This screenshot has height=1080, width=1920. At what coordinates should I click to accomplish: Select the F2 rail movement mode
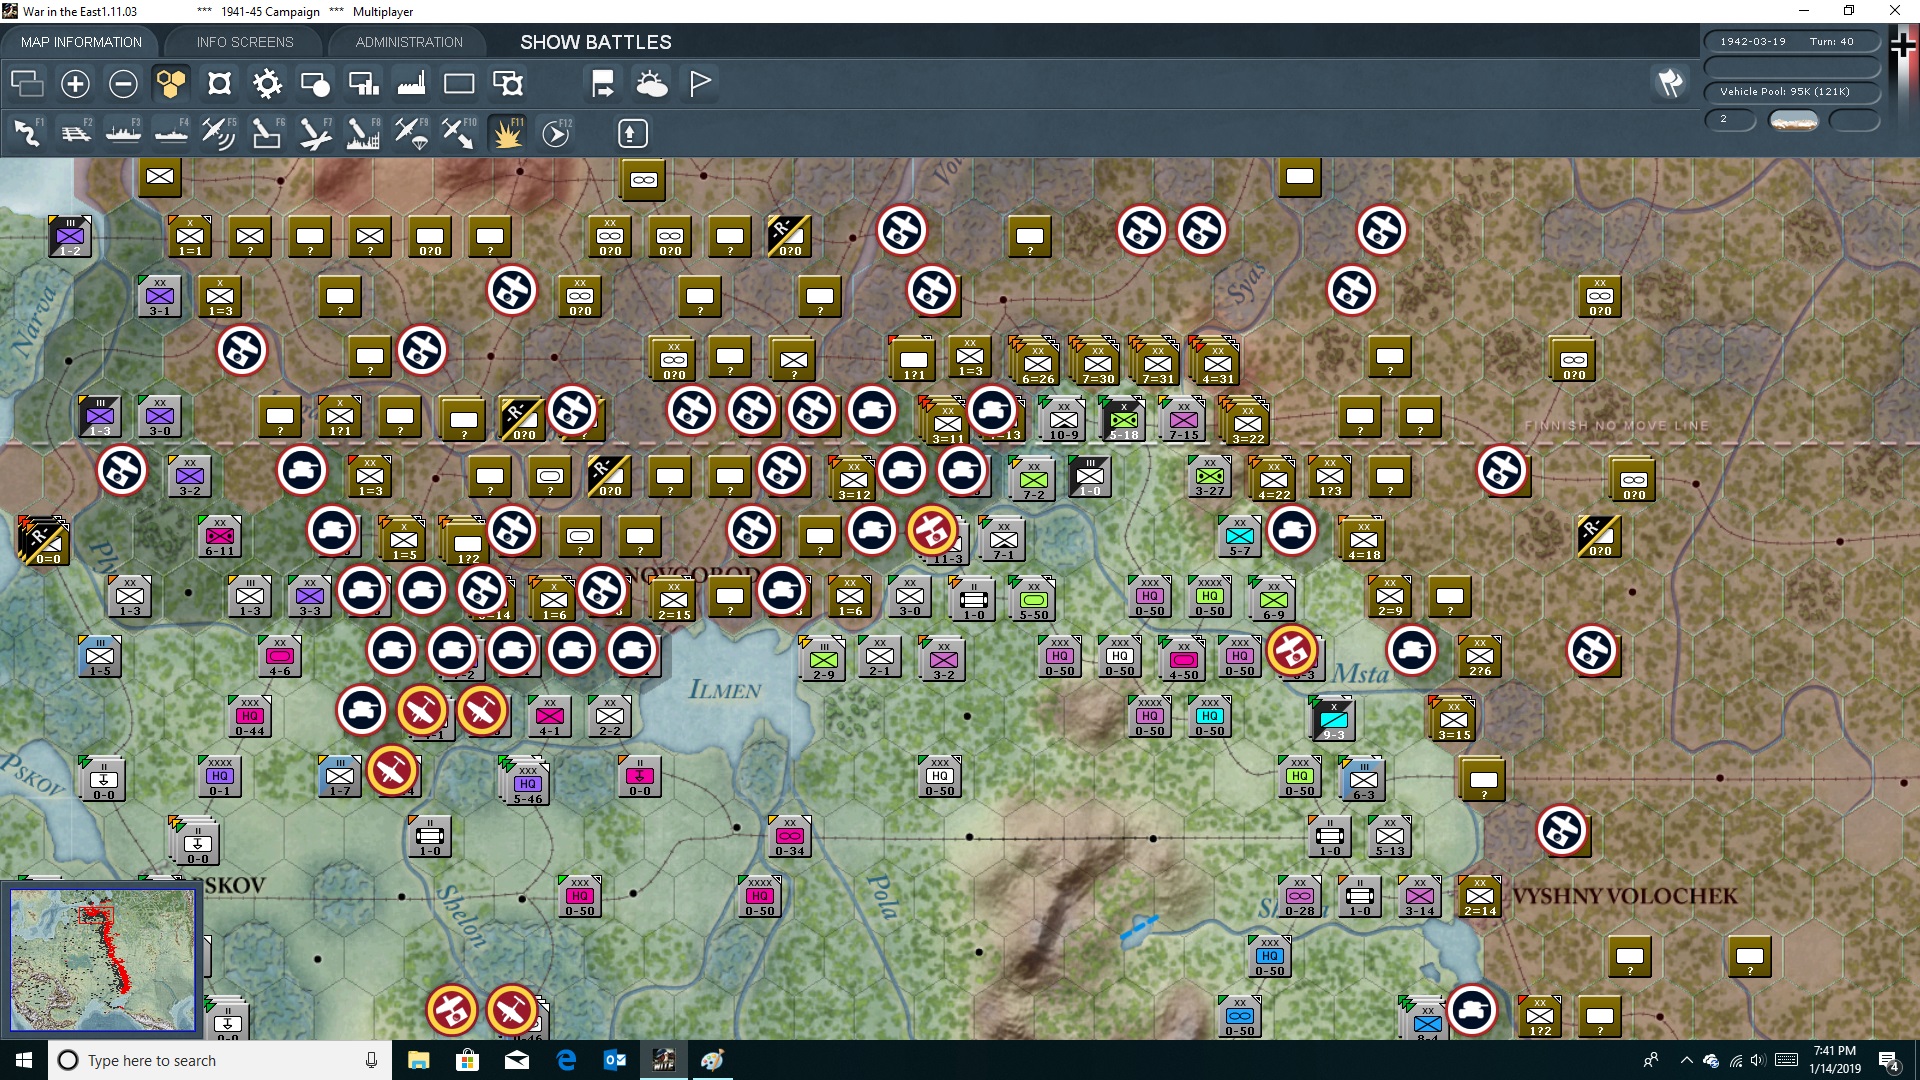point(75,132)
